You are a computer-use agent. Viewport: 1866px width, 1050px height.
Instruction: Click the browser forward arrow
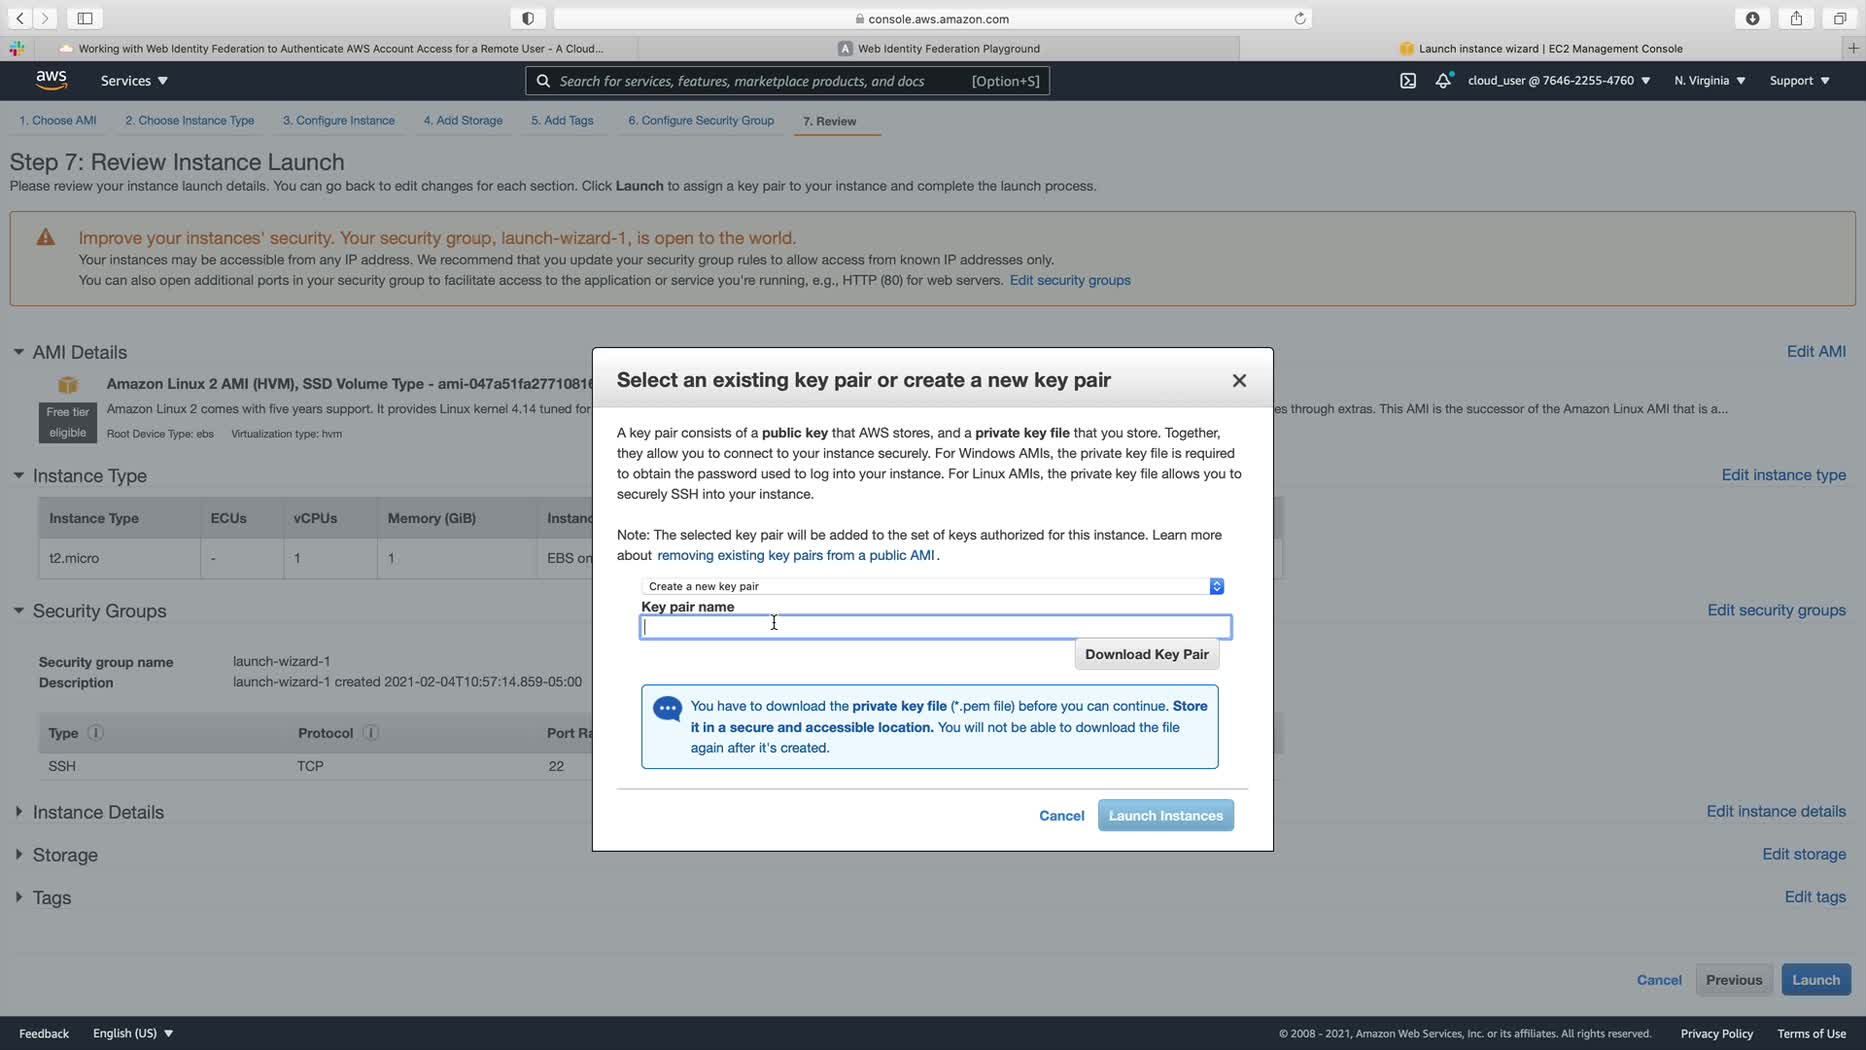coord(45,18)
